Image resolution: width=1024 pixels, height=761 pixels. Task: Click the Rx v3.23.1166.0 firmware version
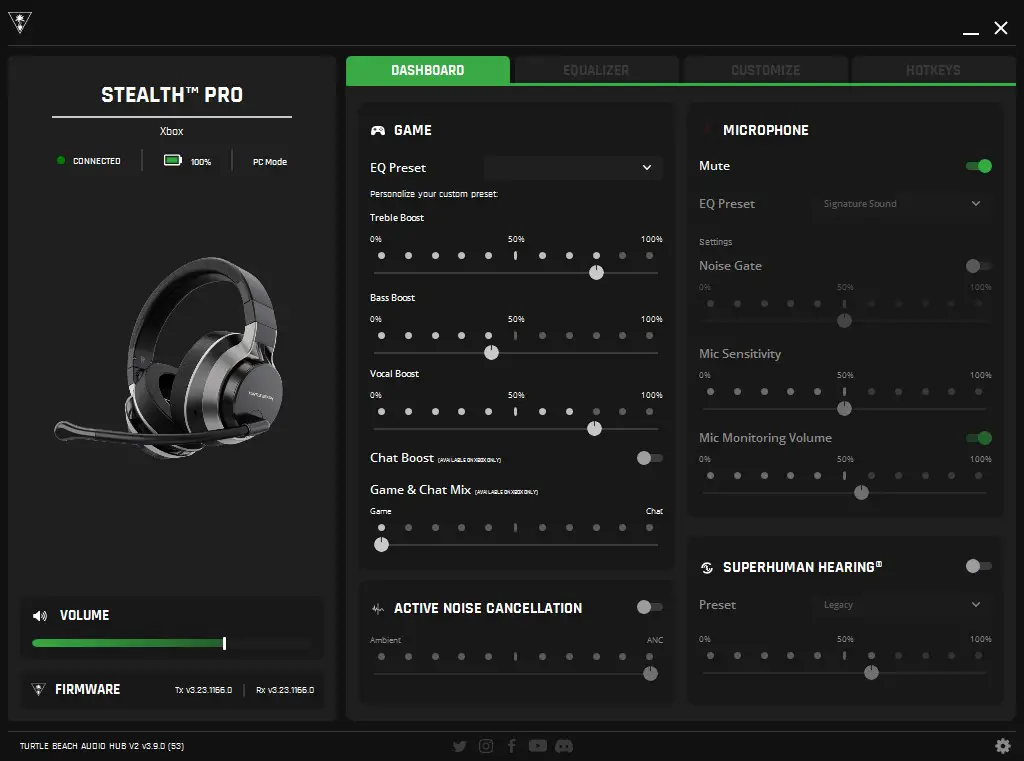pyautogui.click(x=285, y=690)
